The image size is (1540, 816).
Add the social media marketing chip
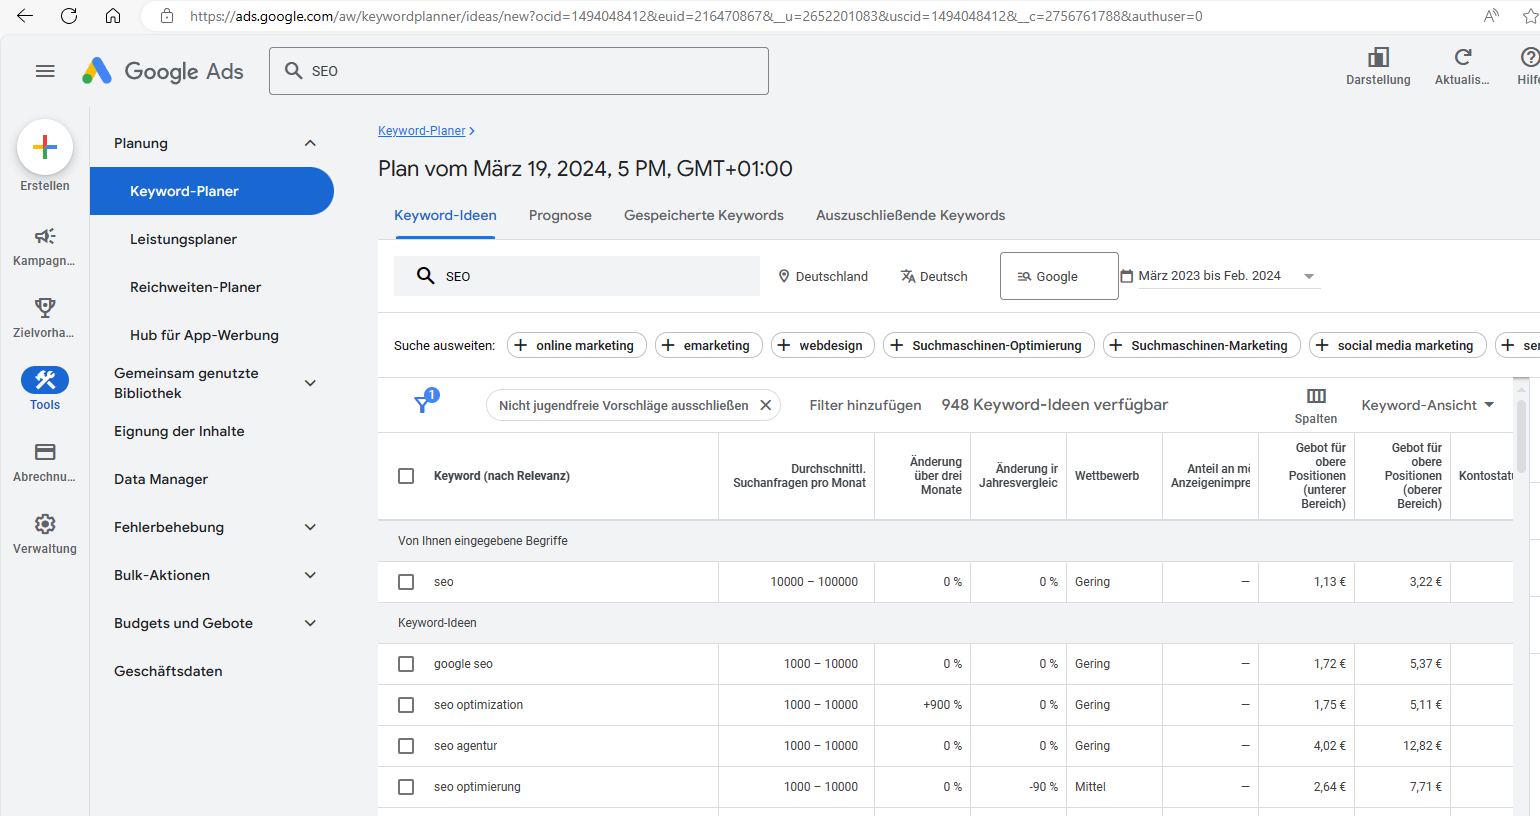tap(1397, 345)
